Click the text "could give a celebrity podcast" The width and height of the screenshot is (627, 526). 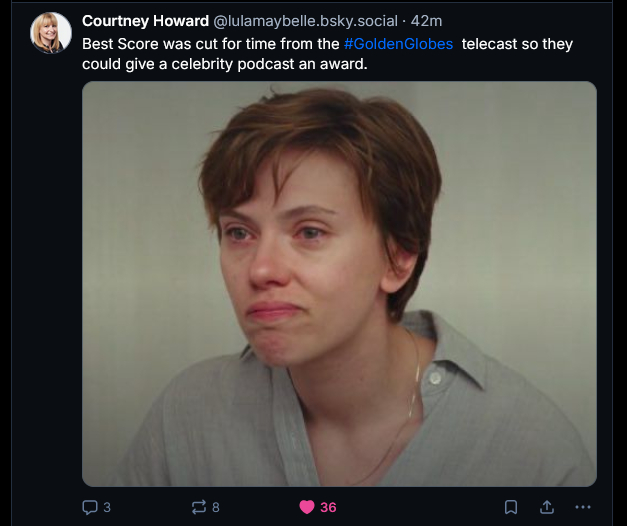click(x=190, y=65)
